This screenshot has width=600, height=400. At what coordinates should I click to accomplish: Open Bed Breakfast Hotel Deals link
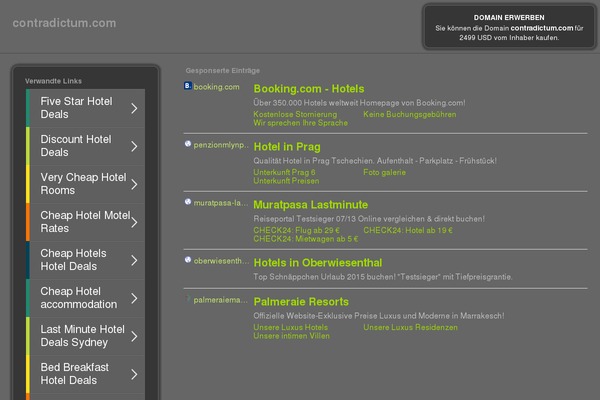(x=85, y=374)
